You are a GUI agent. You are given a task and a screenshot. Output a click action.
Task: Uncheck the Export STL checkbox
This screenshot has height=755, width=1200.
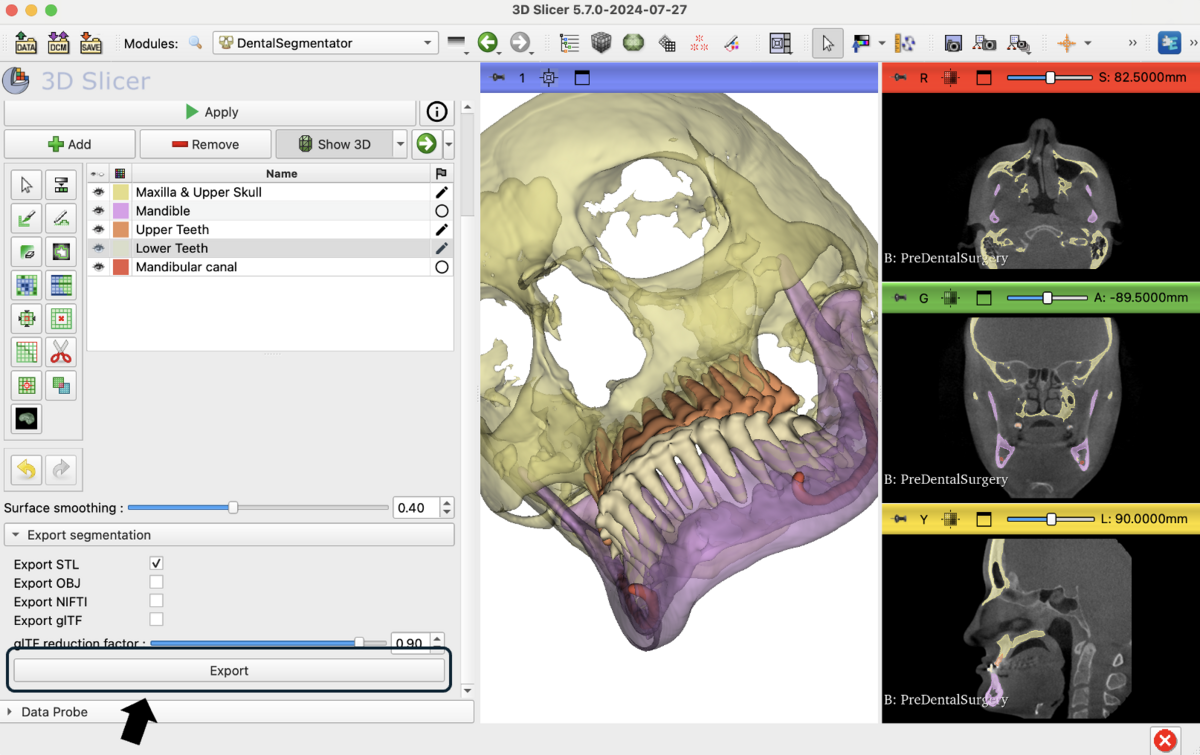click(x=156, y=564)
